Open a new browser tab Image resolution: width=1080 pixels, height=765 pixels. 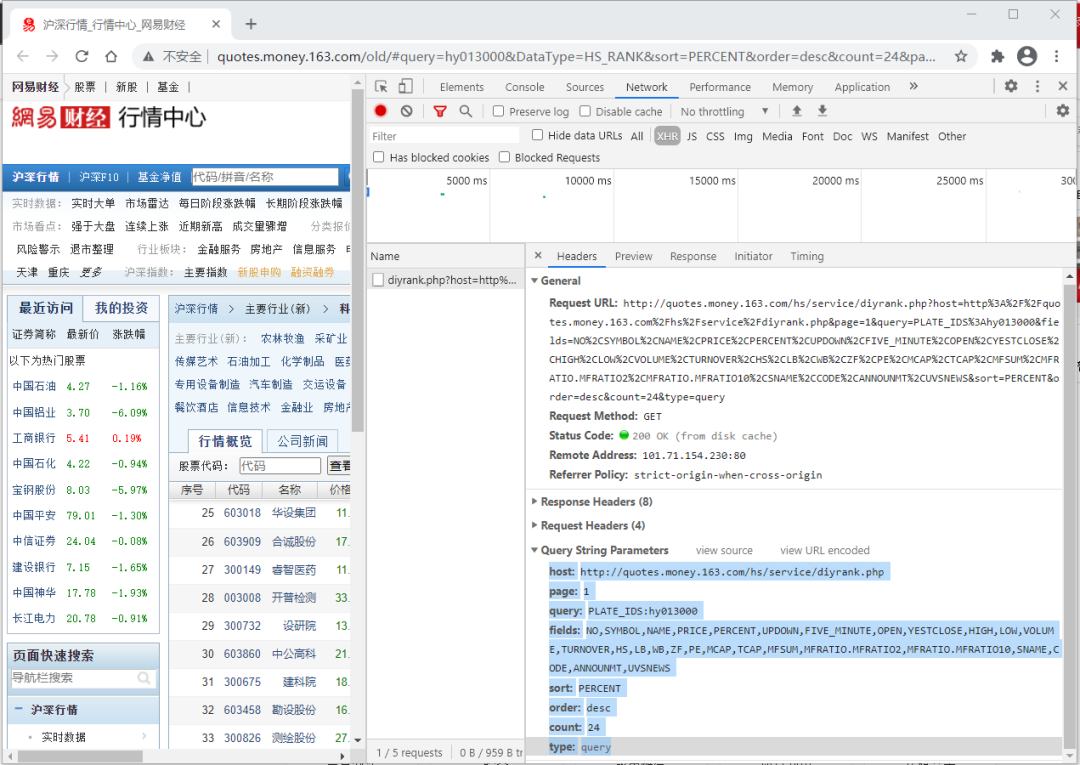251,24
